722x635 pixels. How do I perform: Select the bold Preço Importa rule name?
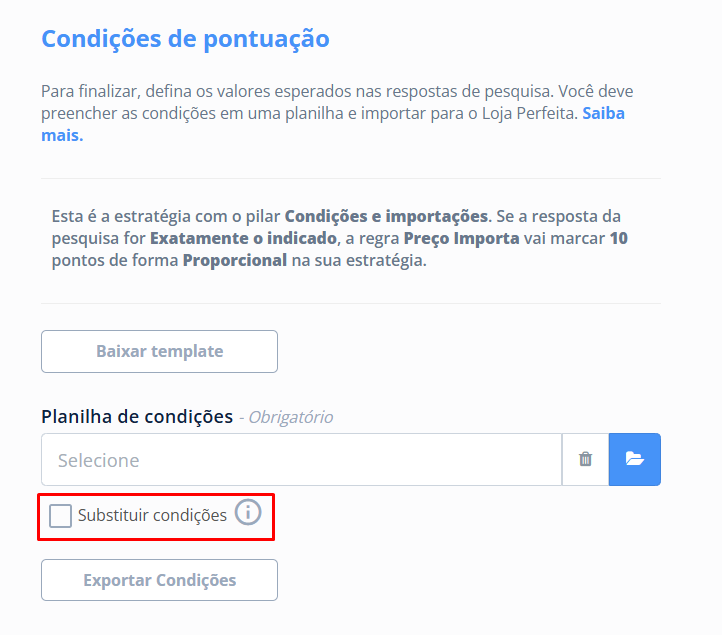[x=461, y=239]
